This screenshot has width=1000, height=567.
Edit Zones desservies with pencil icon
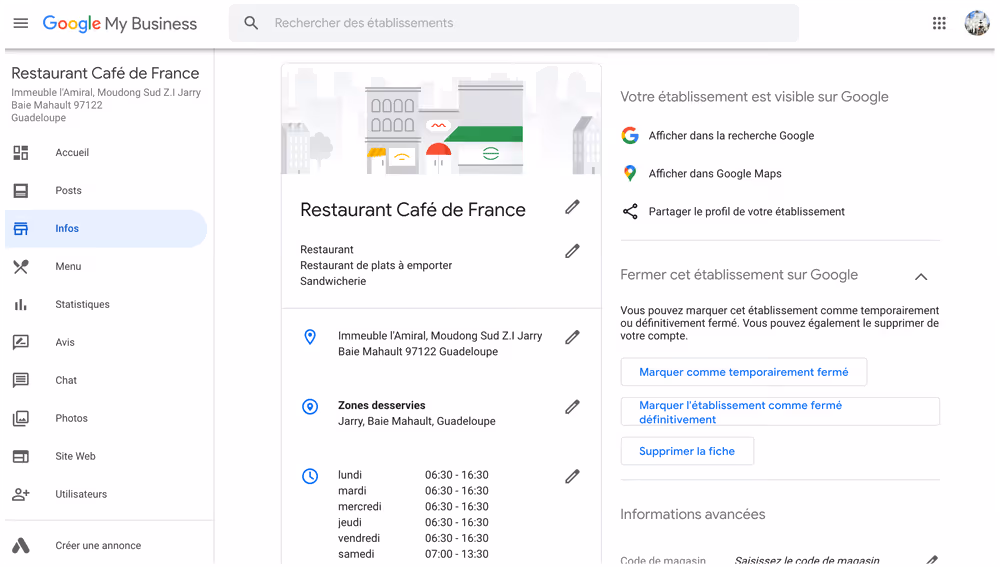[x=572, y=407]
